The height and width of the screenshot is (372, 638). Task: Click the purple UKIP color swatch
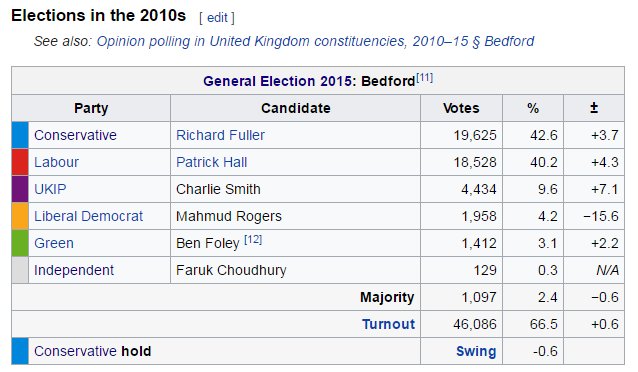point(20,189)
